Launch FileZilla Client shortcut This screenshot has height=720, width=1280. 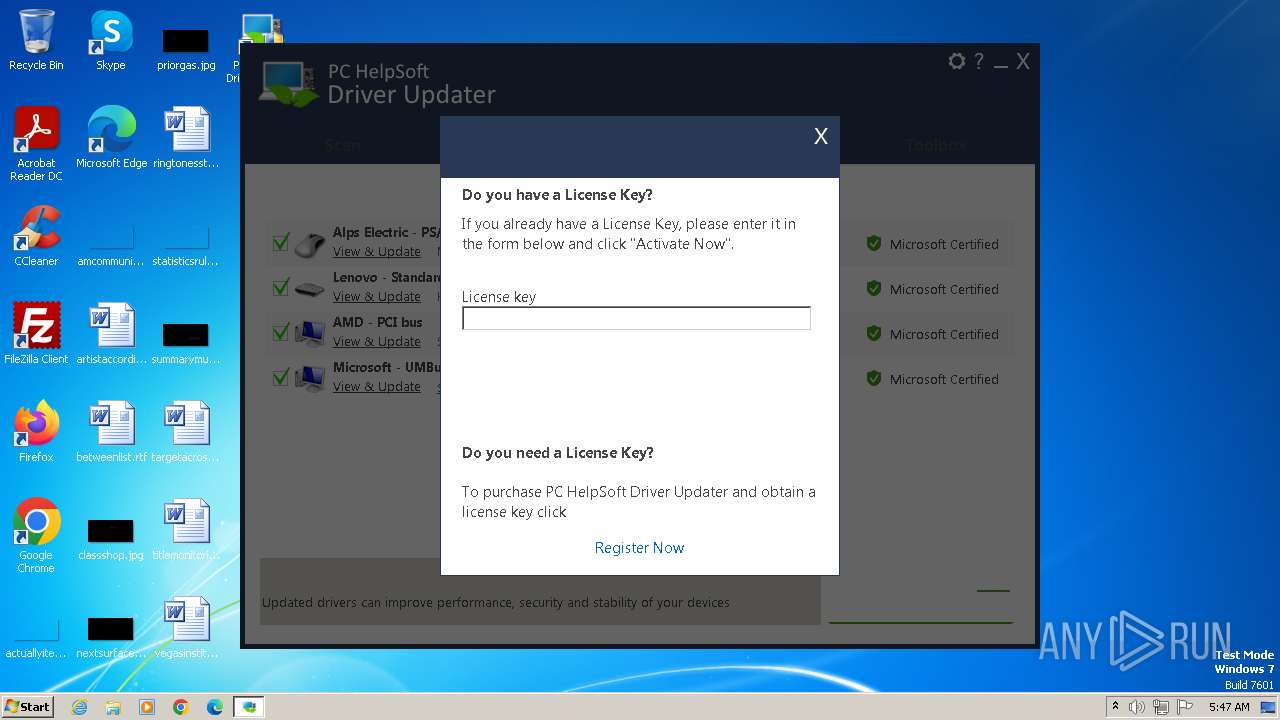click(36, 334)
